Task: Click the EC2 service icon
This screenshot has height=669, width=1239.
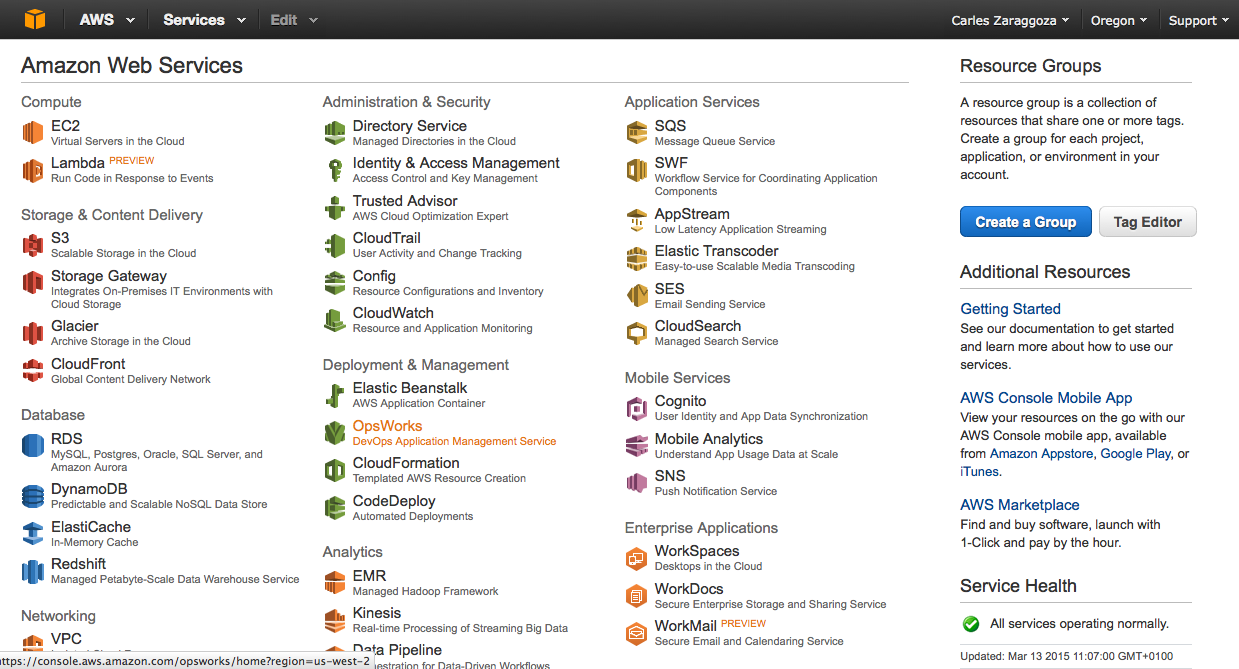Action: point(33,133)
